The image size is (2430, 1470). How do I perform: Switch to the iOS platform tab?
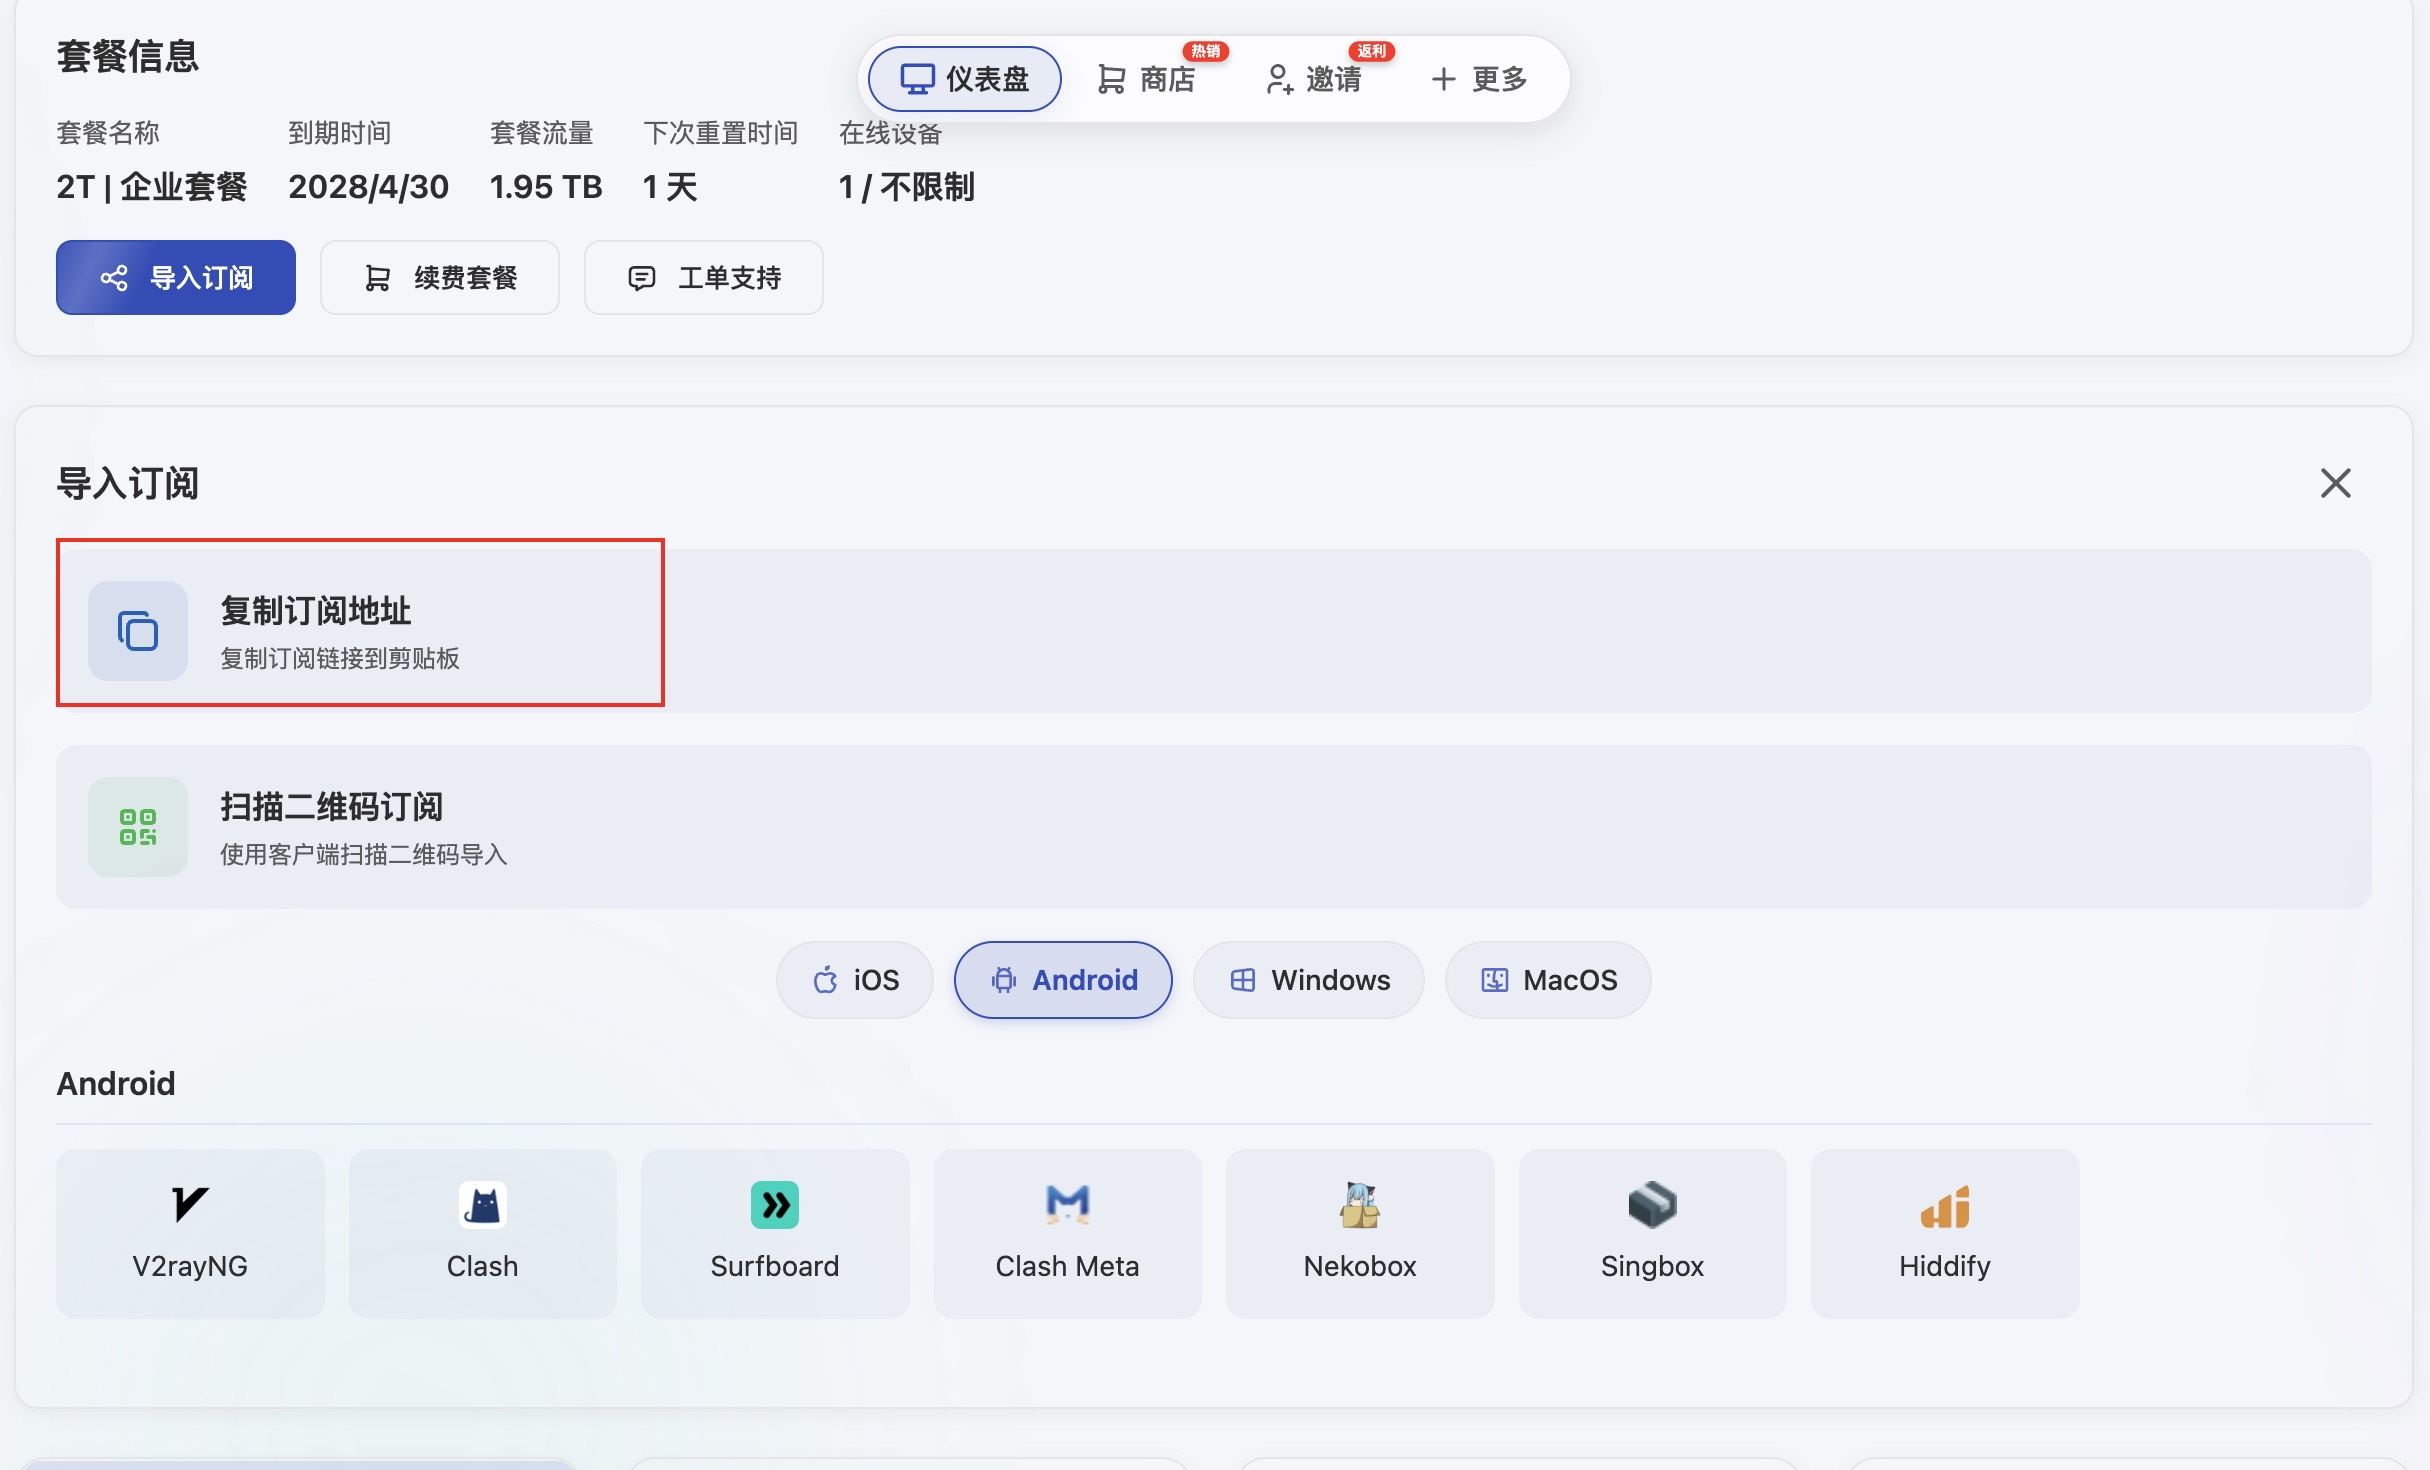855,980
